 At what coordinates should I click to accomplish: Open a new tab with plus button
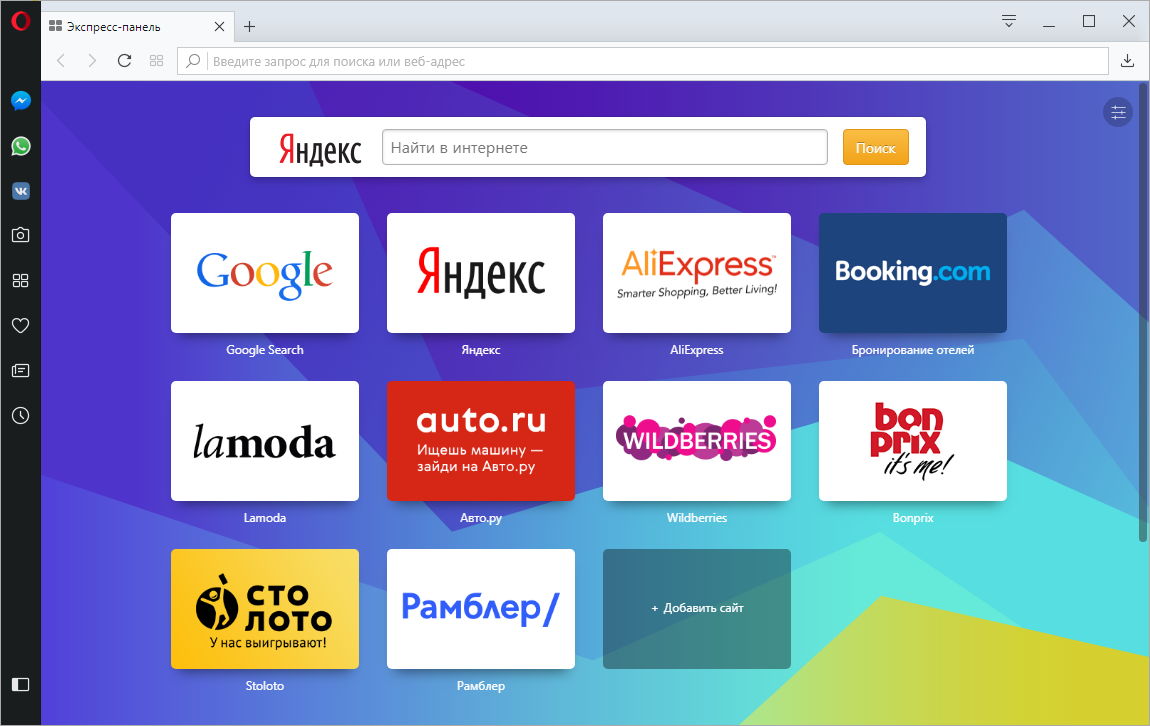pyautogui.click(x=249, y=26)
